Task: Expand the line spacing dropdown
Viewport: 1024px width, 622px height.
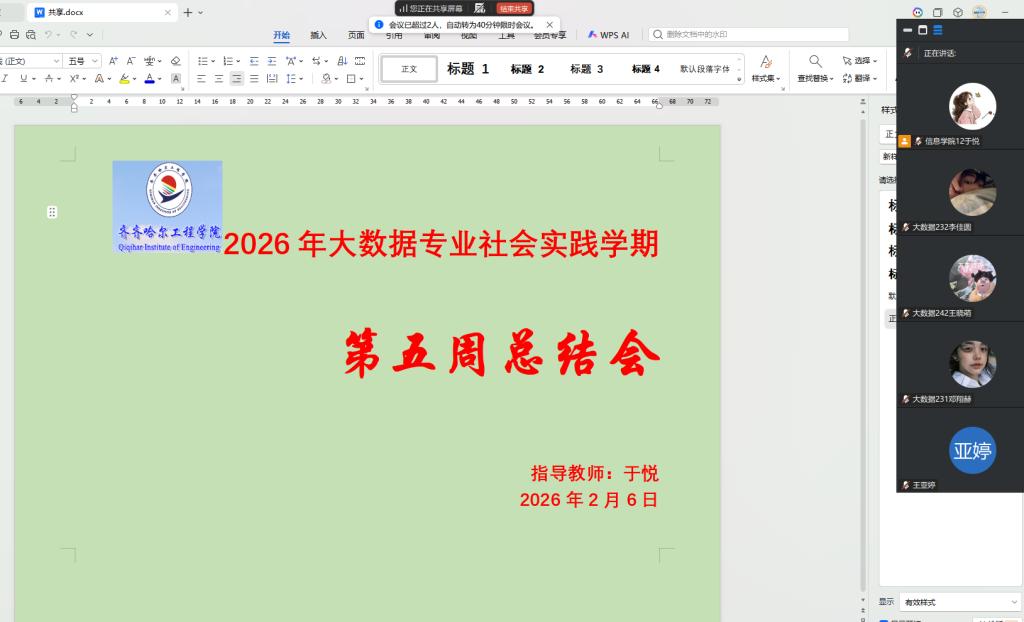Action: point(301,78)
